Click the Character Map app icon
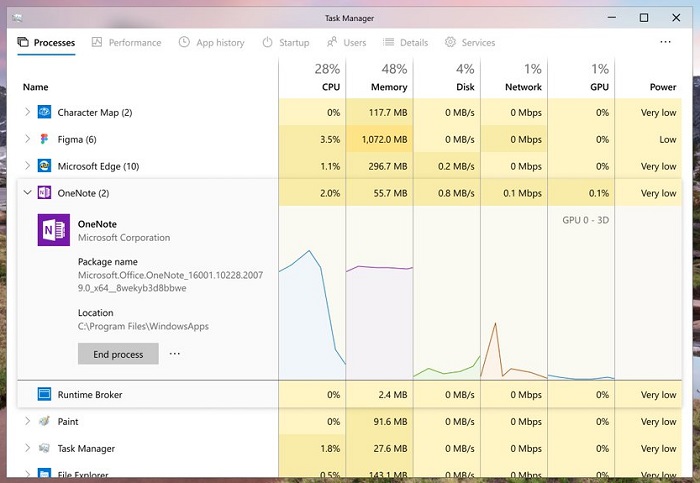 44,112
